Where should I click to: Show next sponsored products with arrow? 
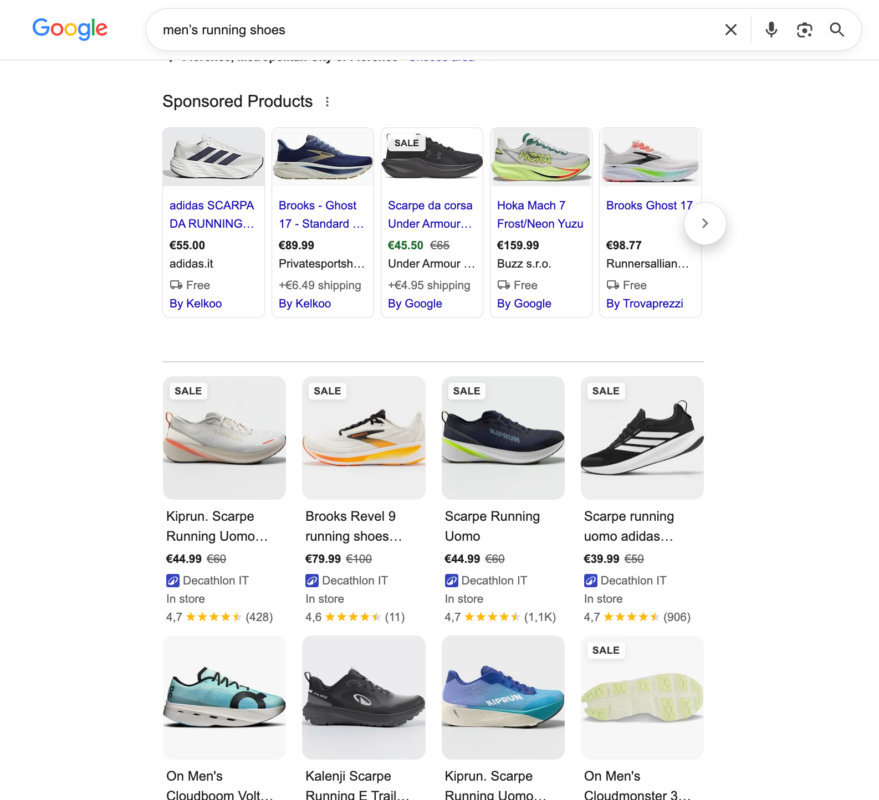[705, 223]
